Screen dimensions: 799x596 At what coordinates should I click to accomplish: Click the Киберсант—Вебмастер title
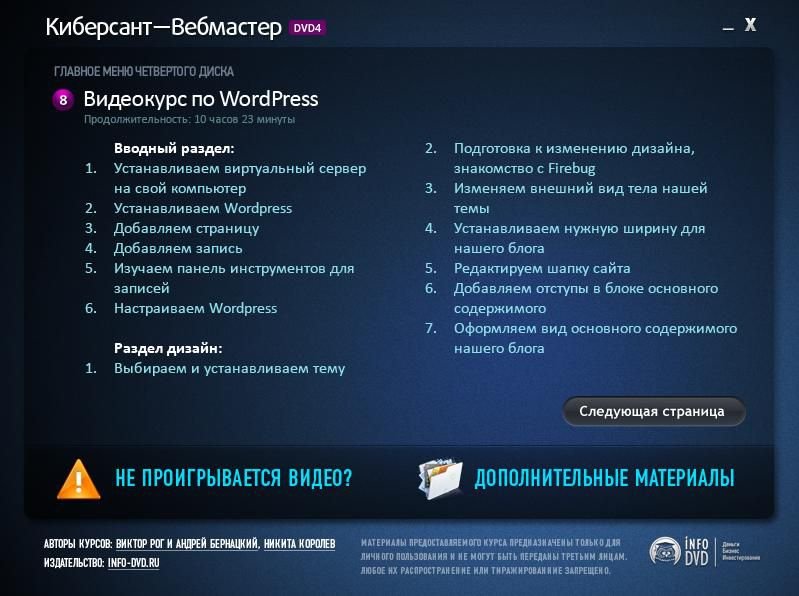pyautogui.click(x=163, y=28)
